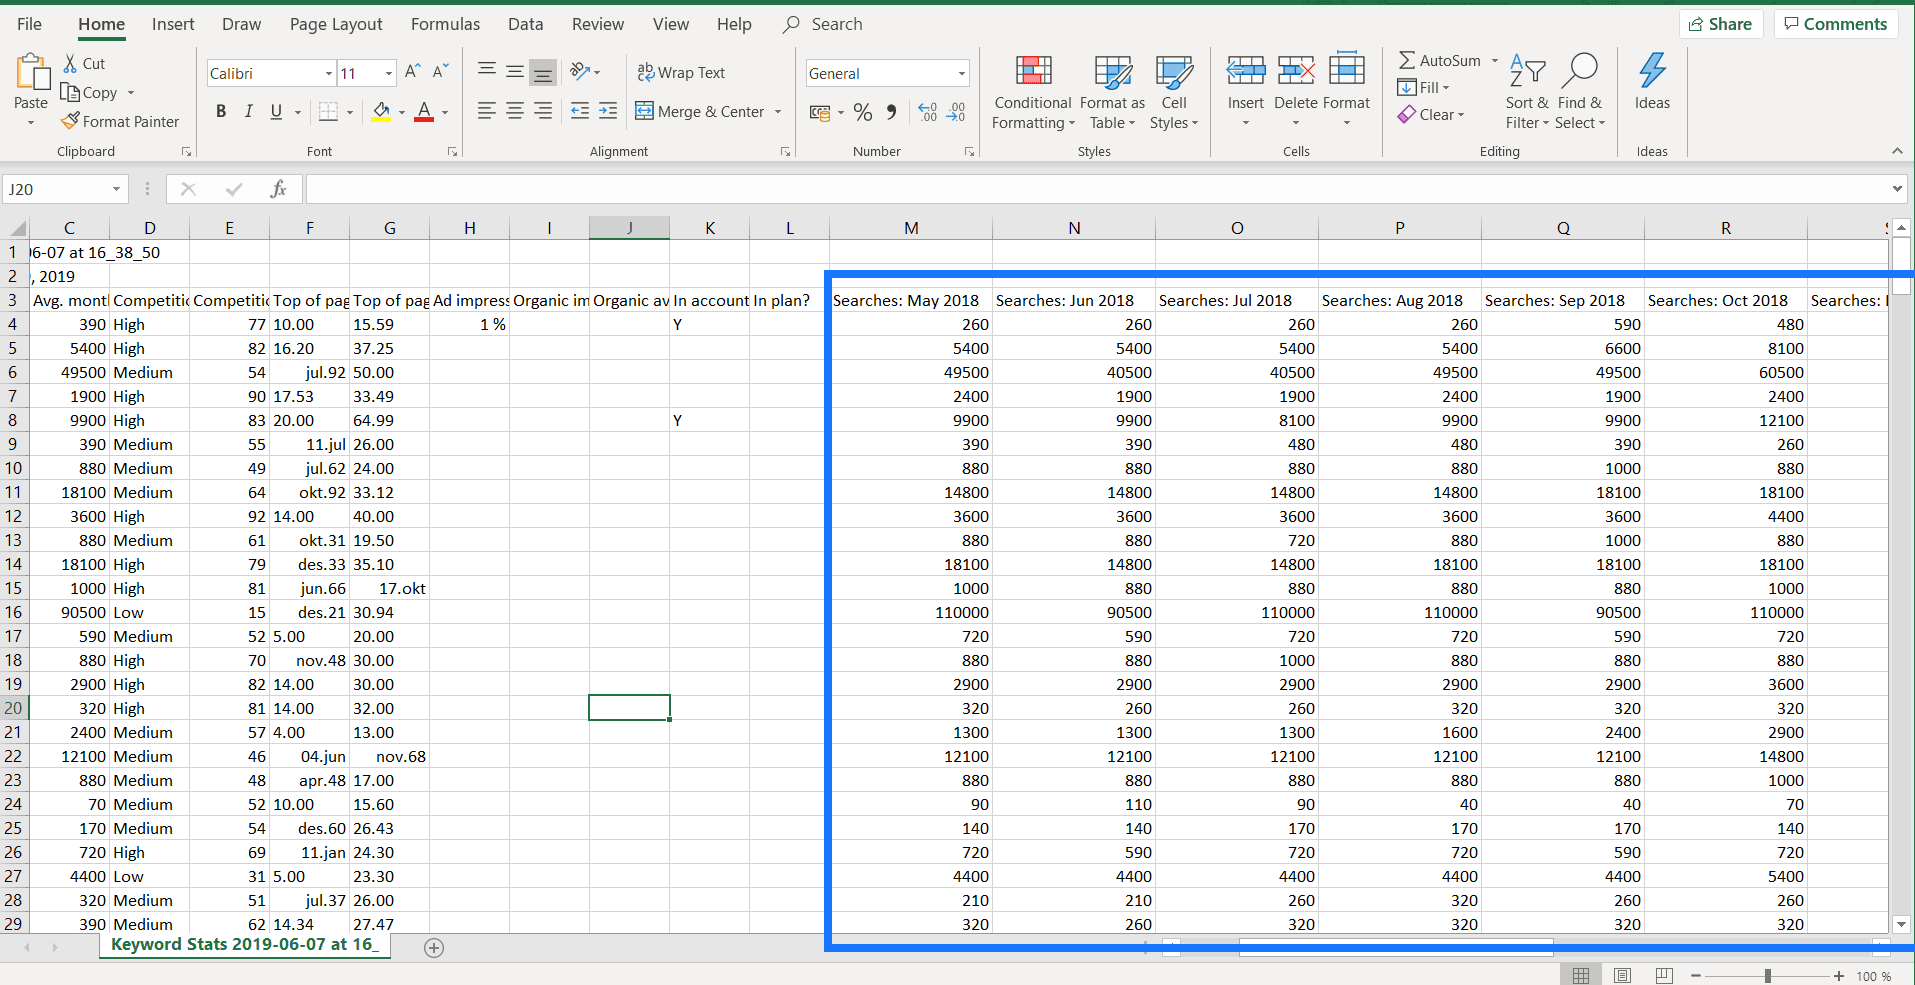Click the Percent Style icon
Viewport: 1915px width, 985px height.
[862, 112]
